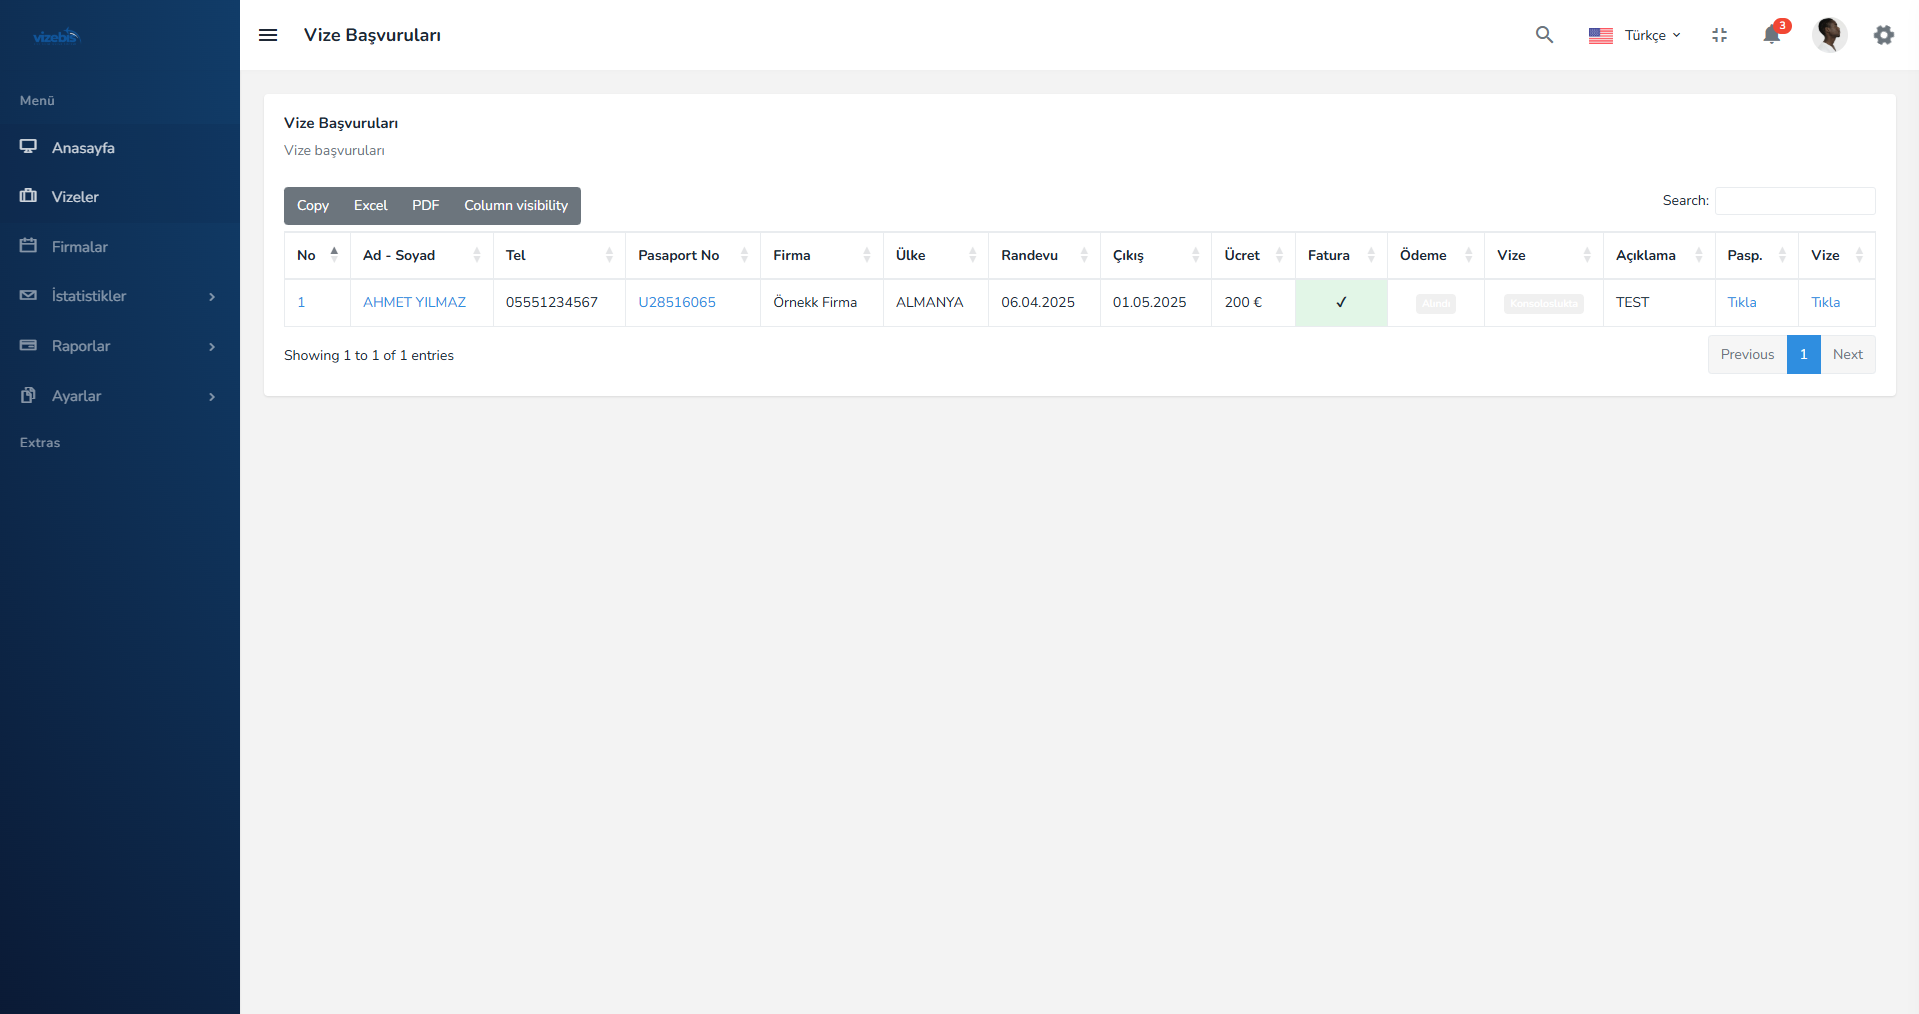Click Tıkla link in last Vize column

coord(1826,302)
